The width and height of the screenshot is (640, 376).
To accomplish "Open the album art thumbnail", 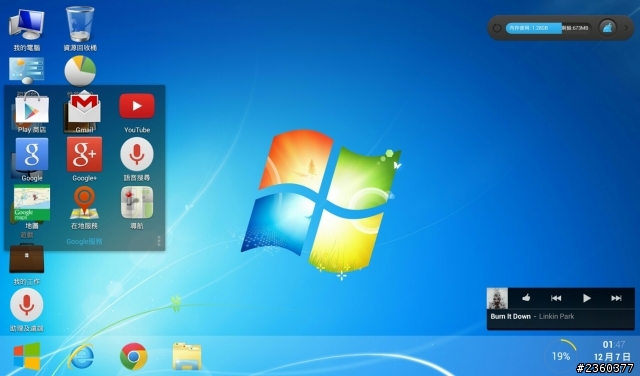I will pyautogui.click(x=498, y=298).
